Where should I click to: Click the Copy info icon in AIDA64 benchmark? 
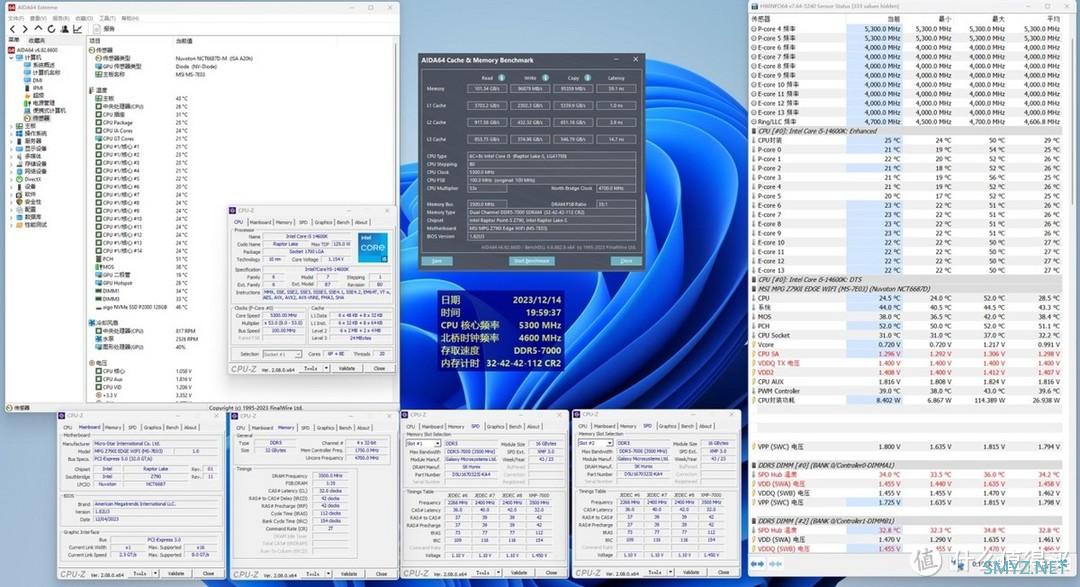pos(588,78)
